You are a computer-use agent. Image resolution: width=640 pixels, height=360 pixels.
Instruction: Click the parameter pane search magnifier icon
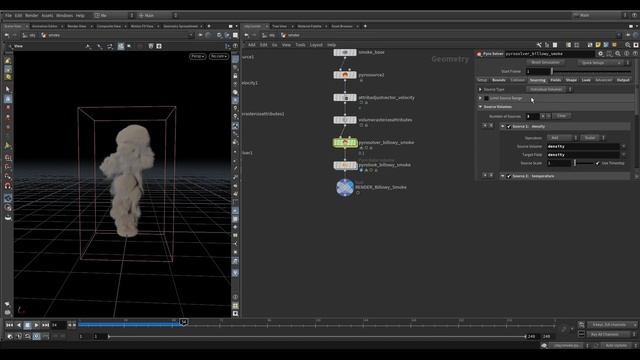(x=618, y=53)
